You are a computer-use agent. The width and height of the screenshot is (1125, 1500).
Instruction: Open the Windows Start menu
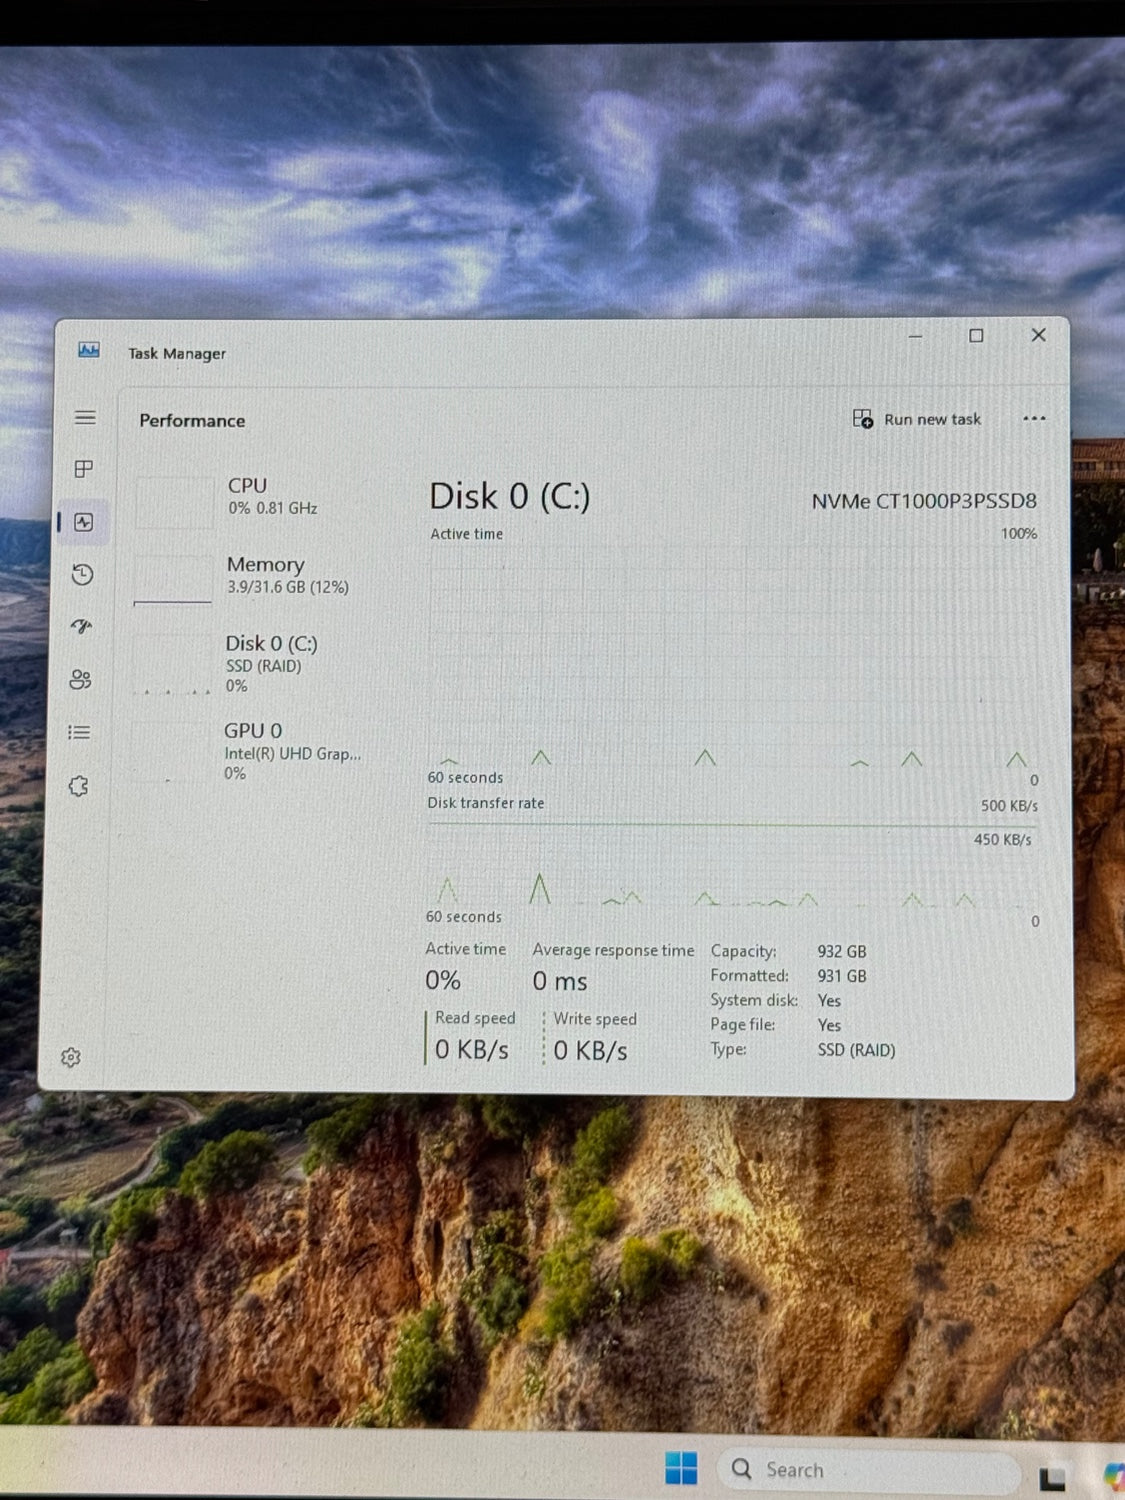click(681, 1469)
